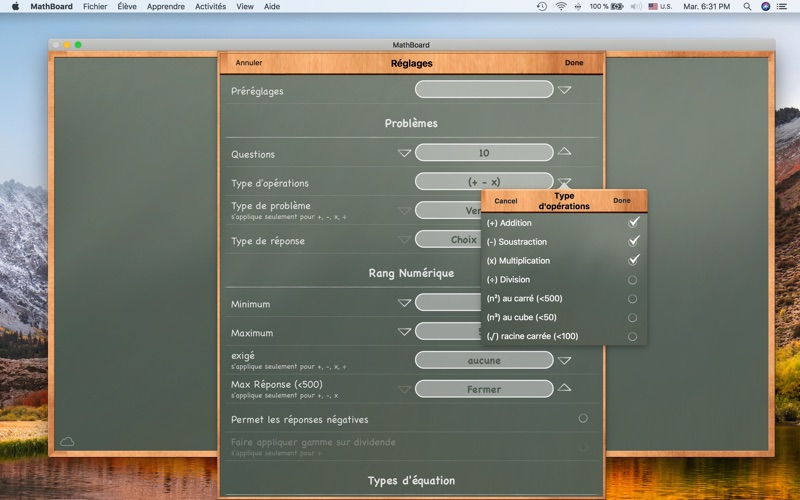
Task: Click the Siri icon
Action: click(765, 7)
